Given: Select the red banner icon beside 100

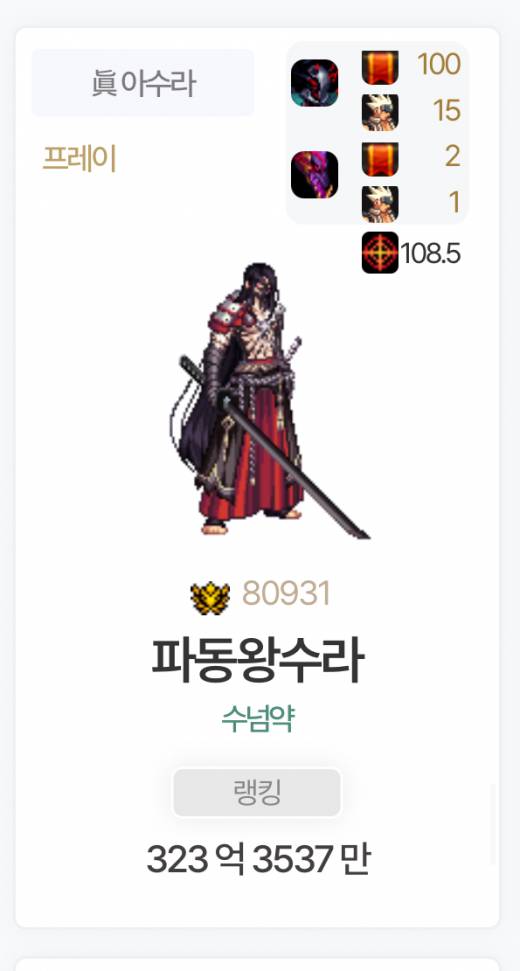Looking at the screenshot, I should (x=380, y=67).
